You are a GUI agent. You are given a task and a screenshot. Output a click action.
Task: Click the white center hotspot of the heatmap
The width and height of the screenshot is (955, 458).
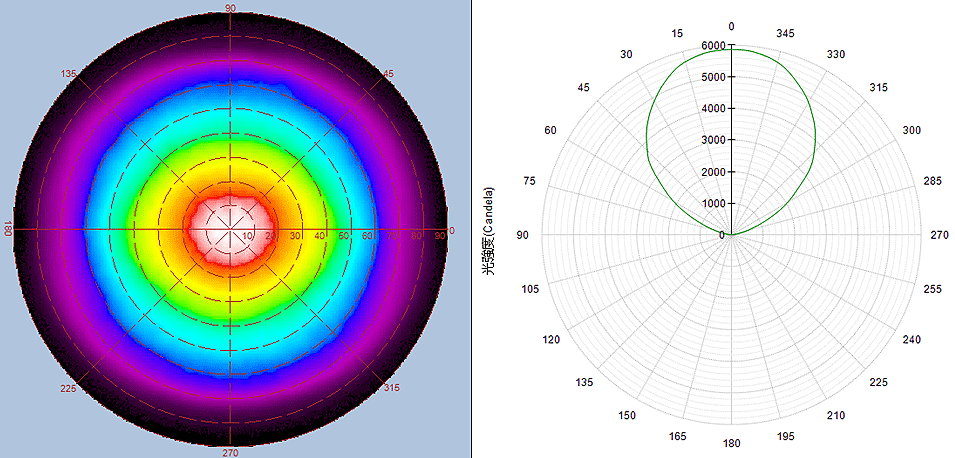pos(231,229)
